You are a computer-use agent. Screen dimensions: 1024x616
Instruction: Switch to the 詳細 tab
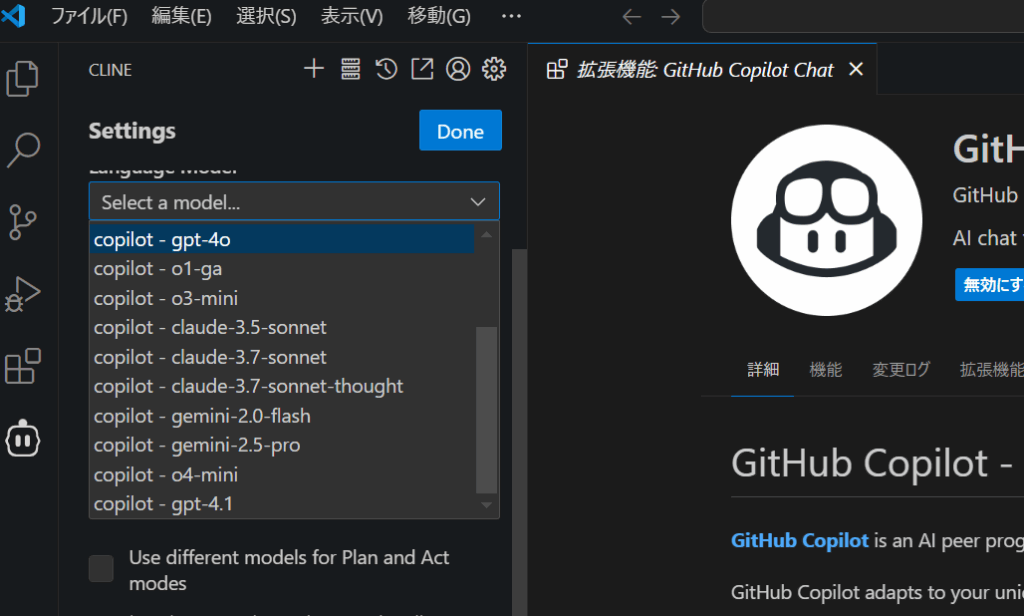tap(763, 370)
